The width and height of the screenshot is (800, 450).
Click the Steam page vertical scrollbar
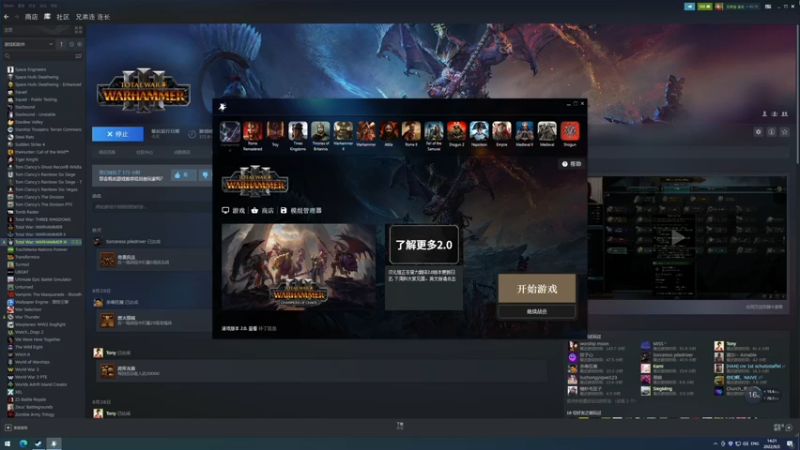coord(797,94)
